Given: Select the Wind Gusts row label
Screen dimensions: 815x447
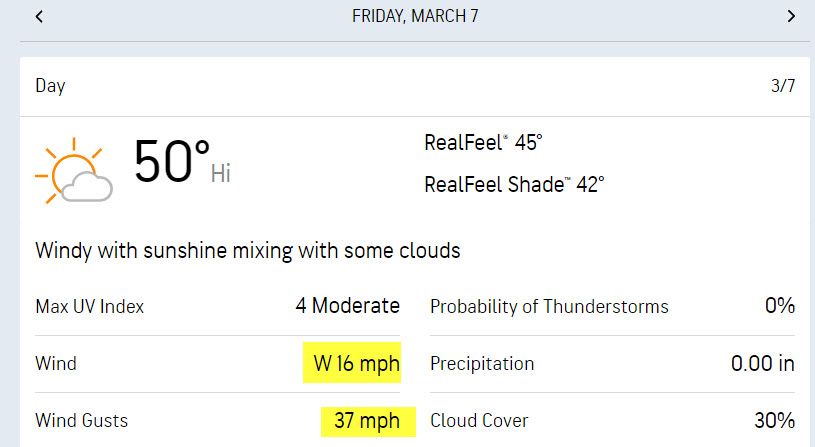Looking at the screenshot, I should pyautogui.click(x=82, y=420).
